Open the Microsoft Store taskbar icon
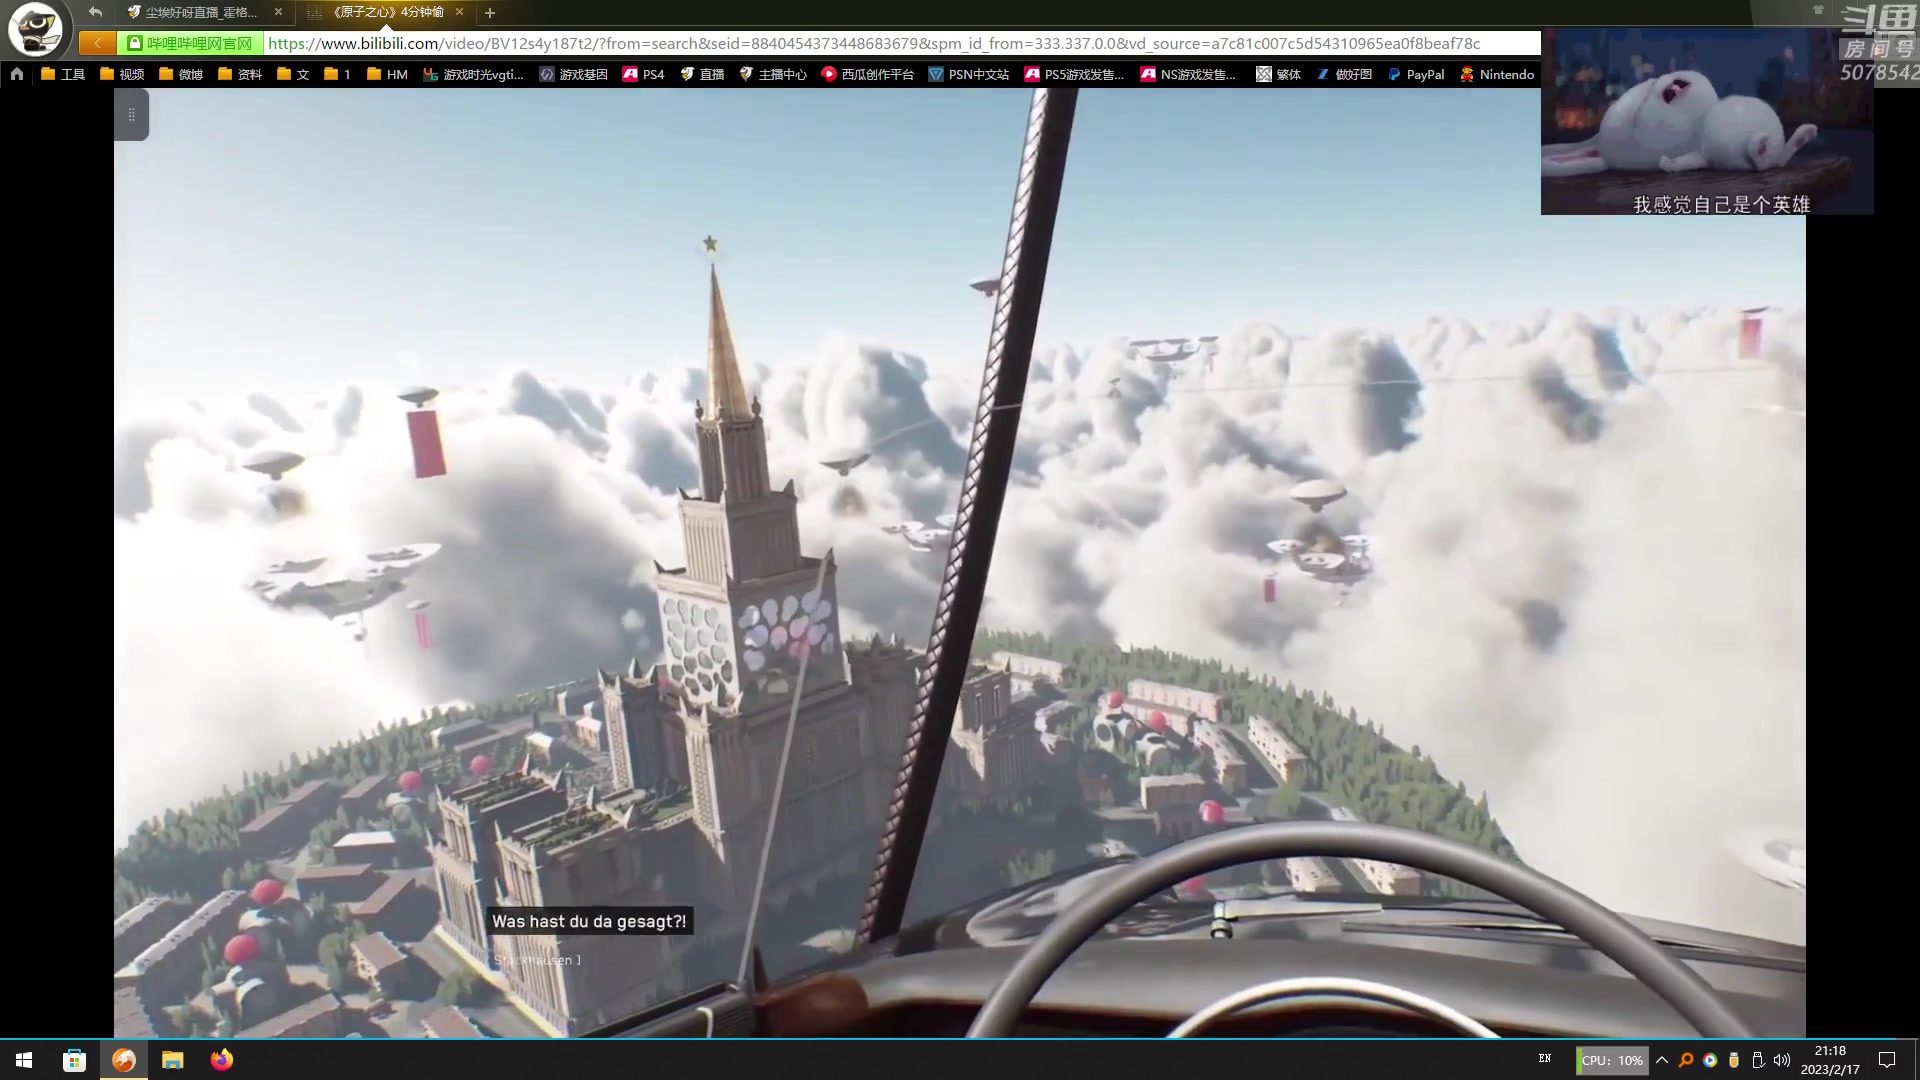This screenshot has width=1920, height=1080. (74, 1060)
